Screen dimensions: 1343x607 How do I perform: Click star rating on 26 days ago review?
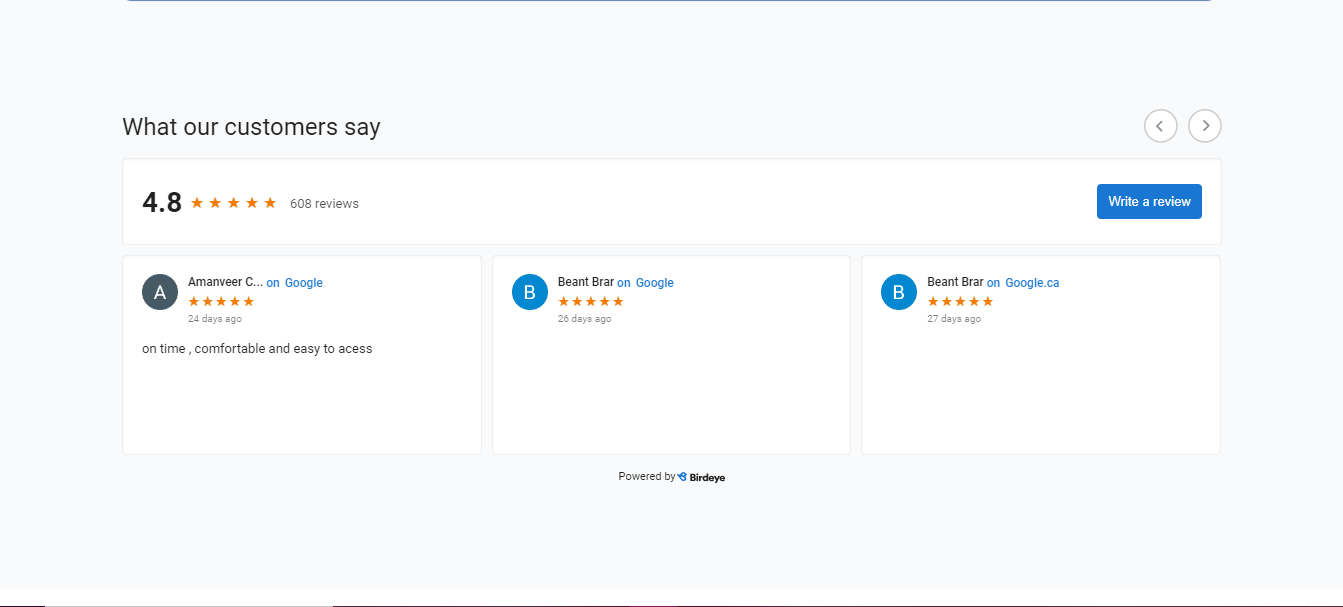tap(591, 301)
